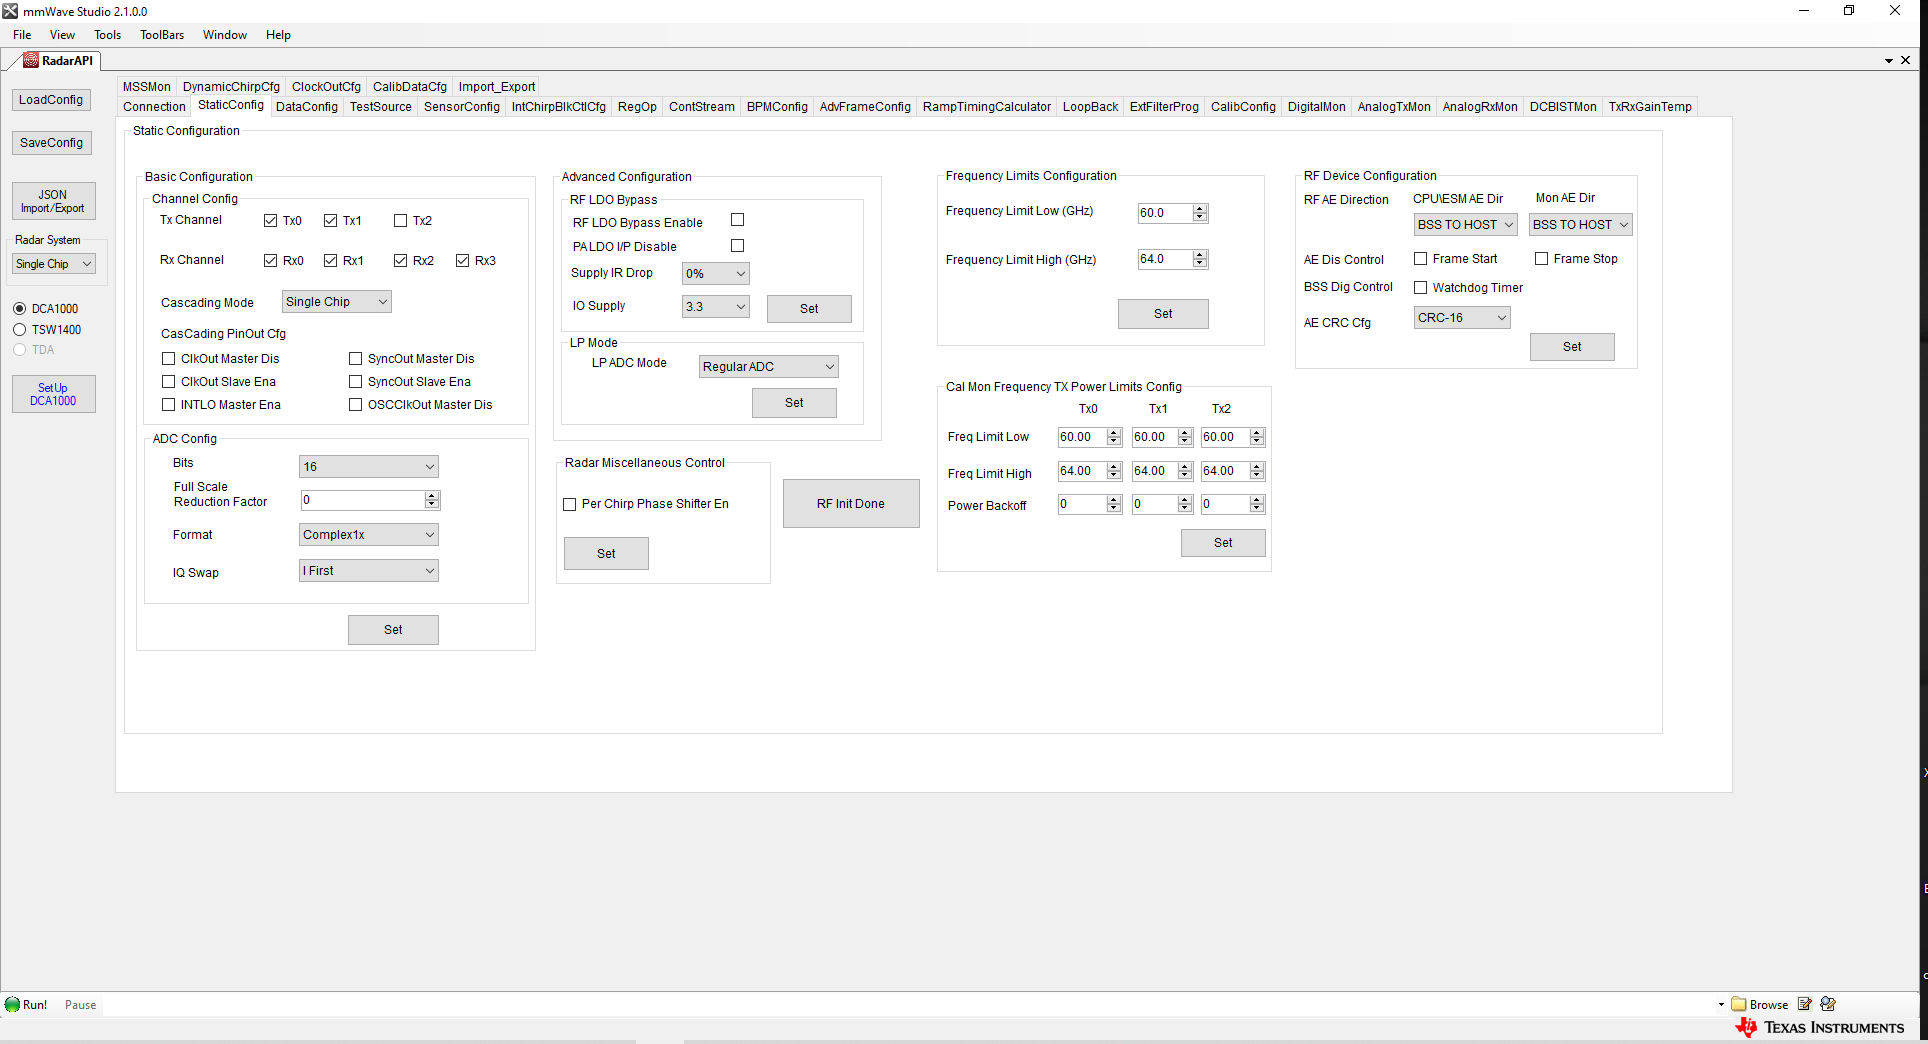Click the green Run! icon
The width and height of the screenshot is (1928, 1044).
click(12, 1005)
